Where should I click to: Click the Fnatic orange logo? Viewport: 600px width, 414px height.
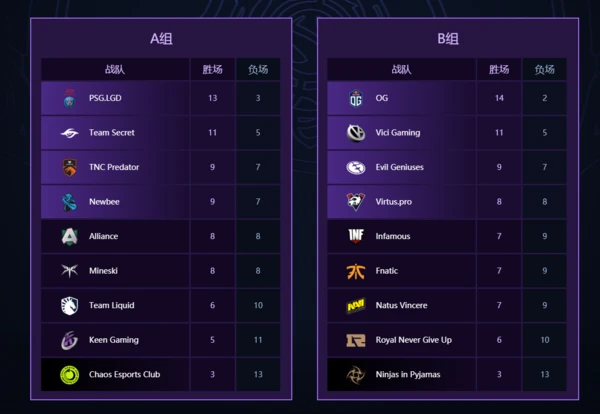[356, 271]
